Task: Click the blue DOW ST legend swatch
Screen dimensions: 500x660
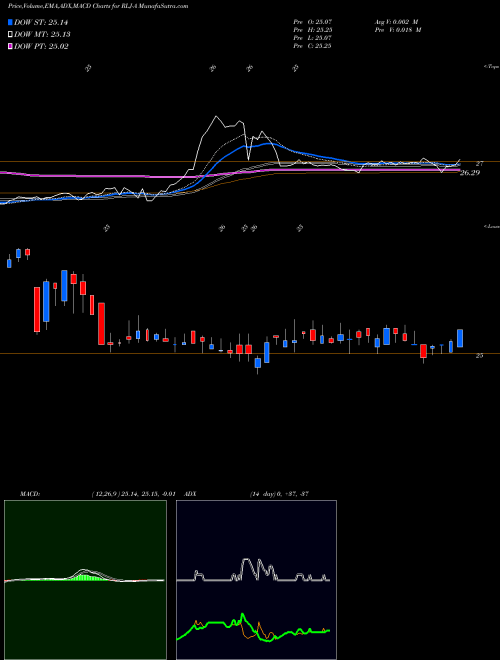Action: [x=11, y=23]
